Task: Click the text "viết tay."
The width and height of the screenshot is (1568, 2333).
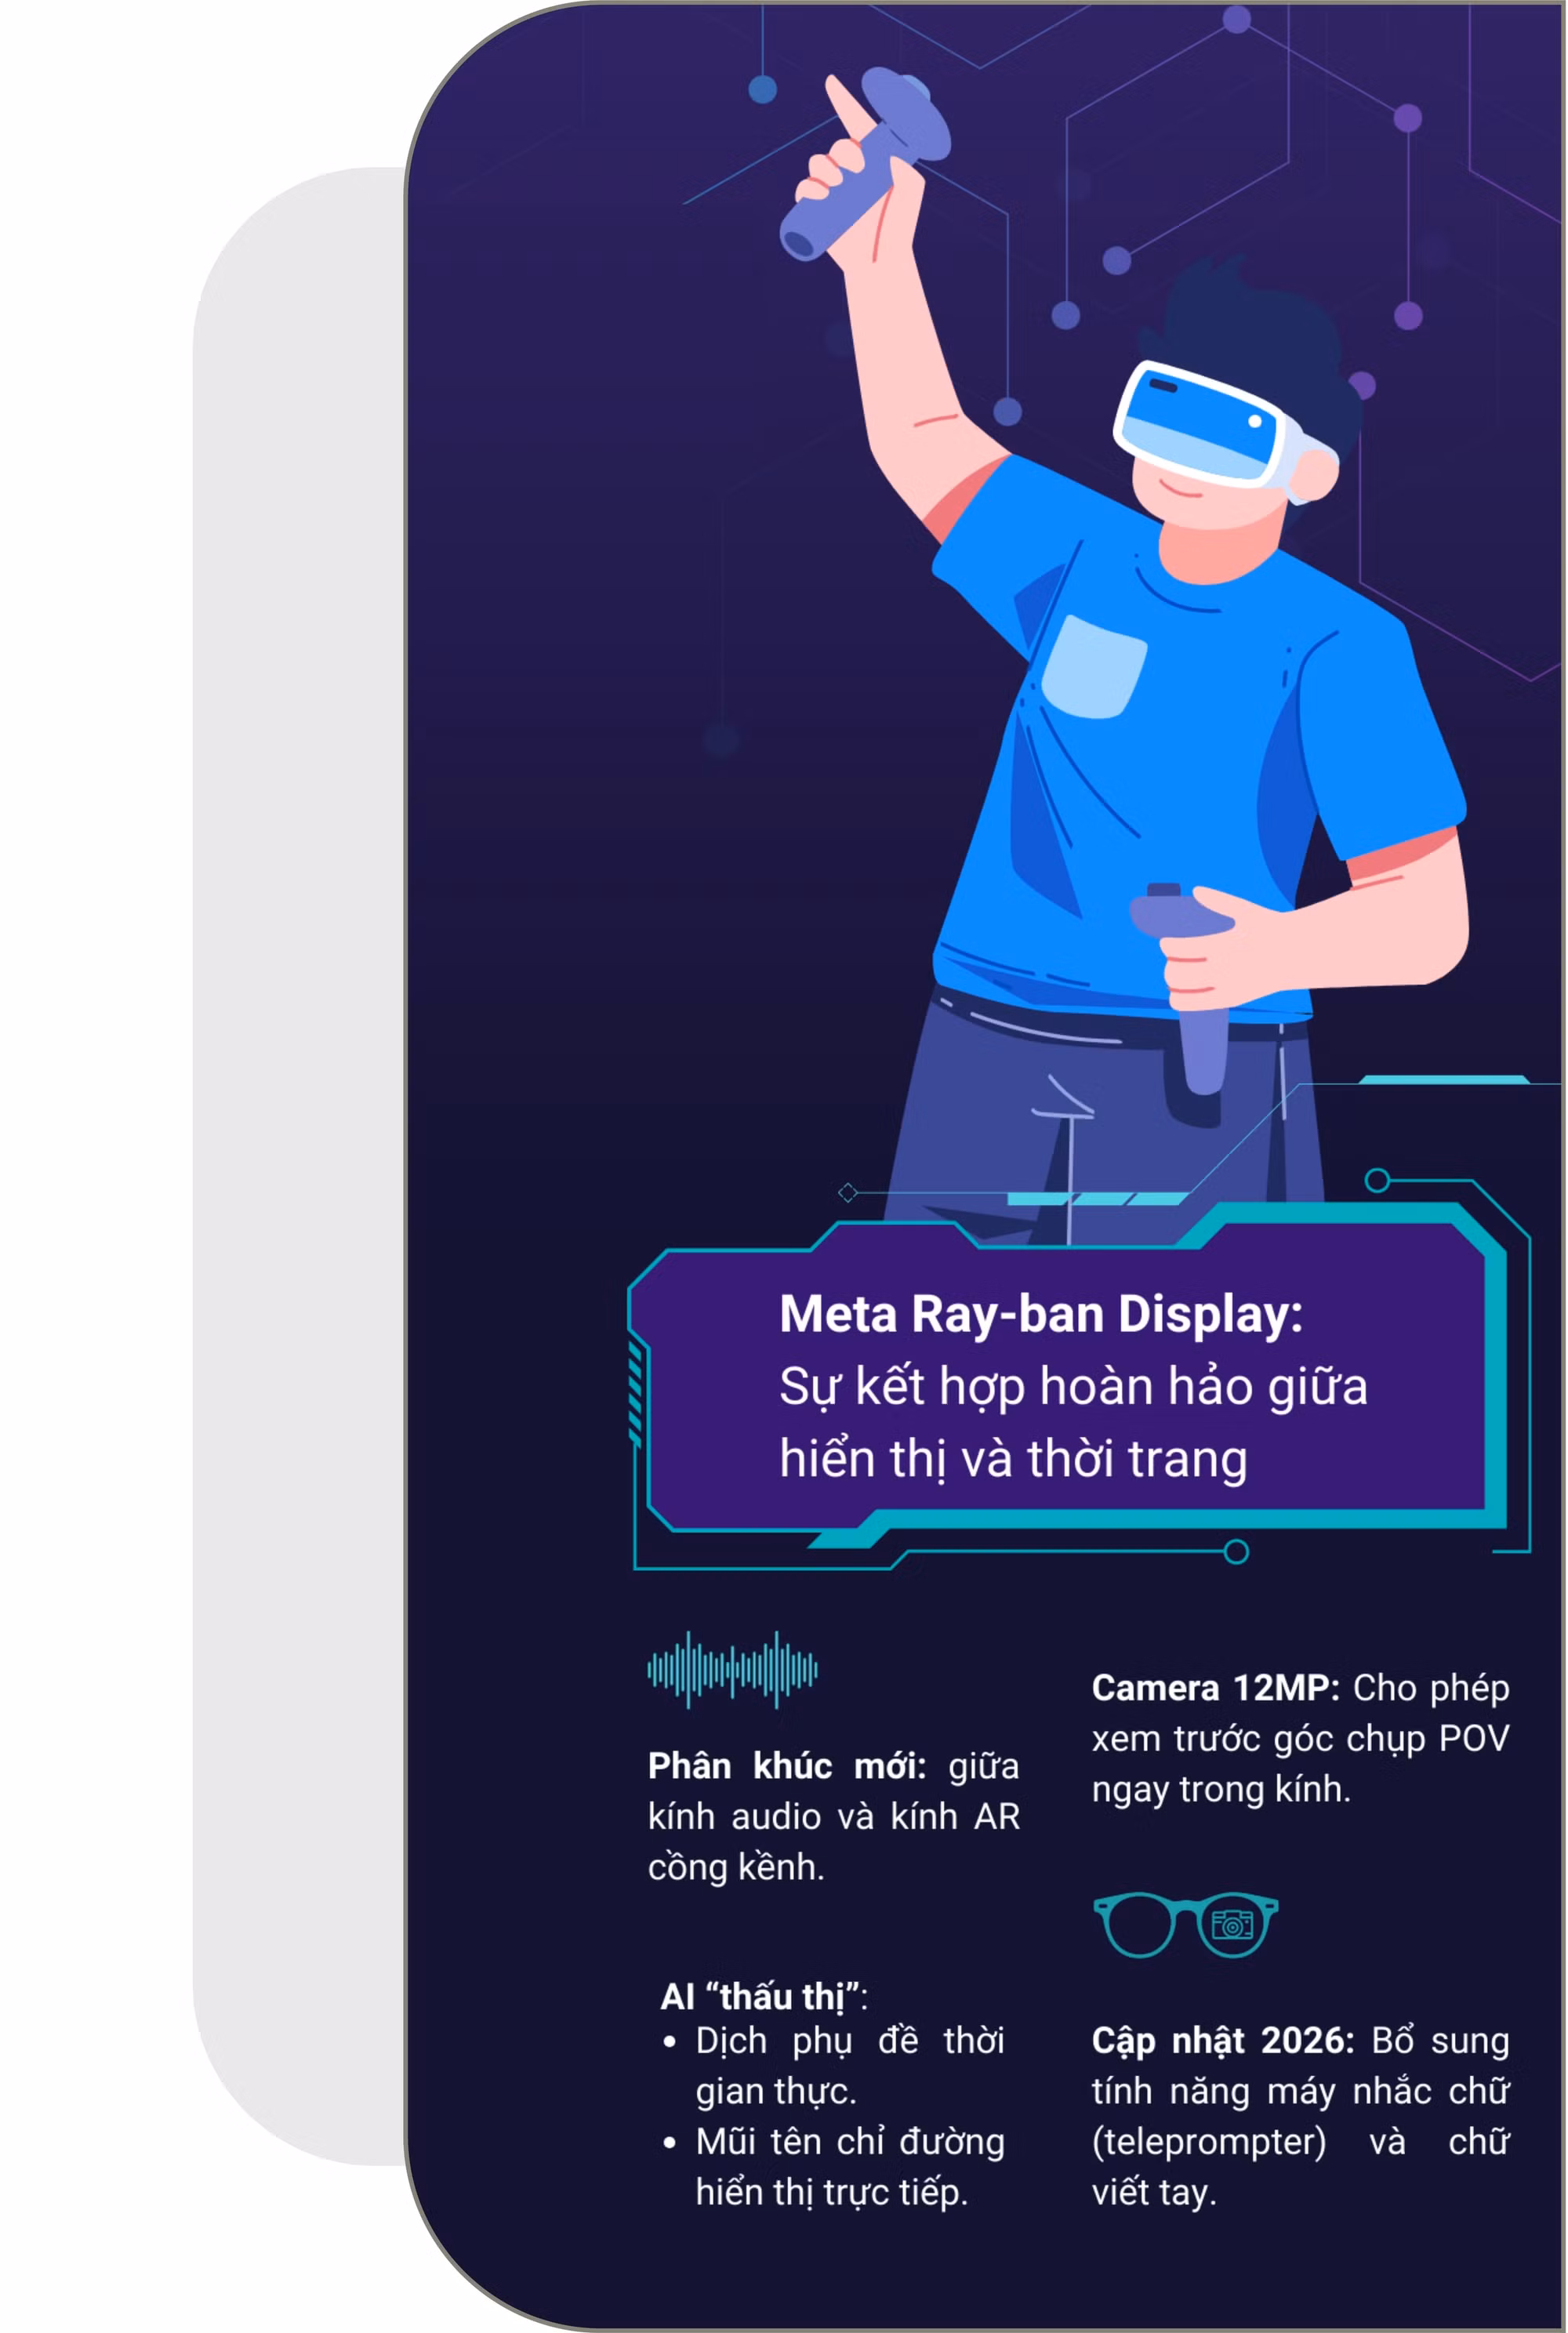Action: pos(1154,2193)
